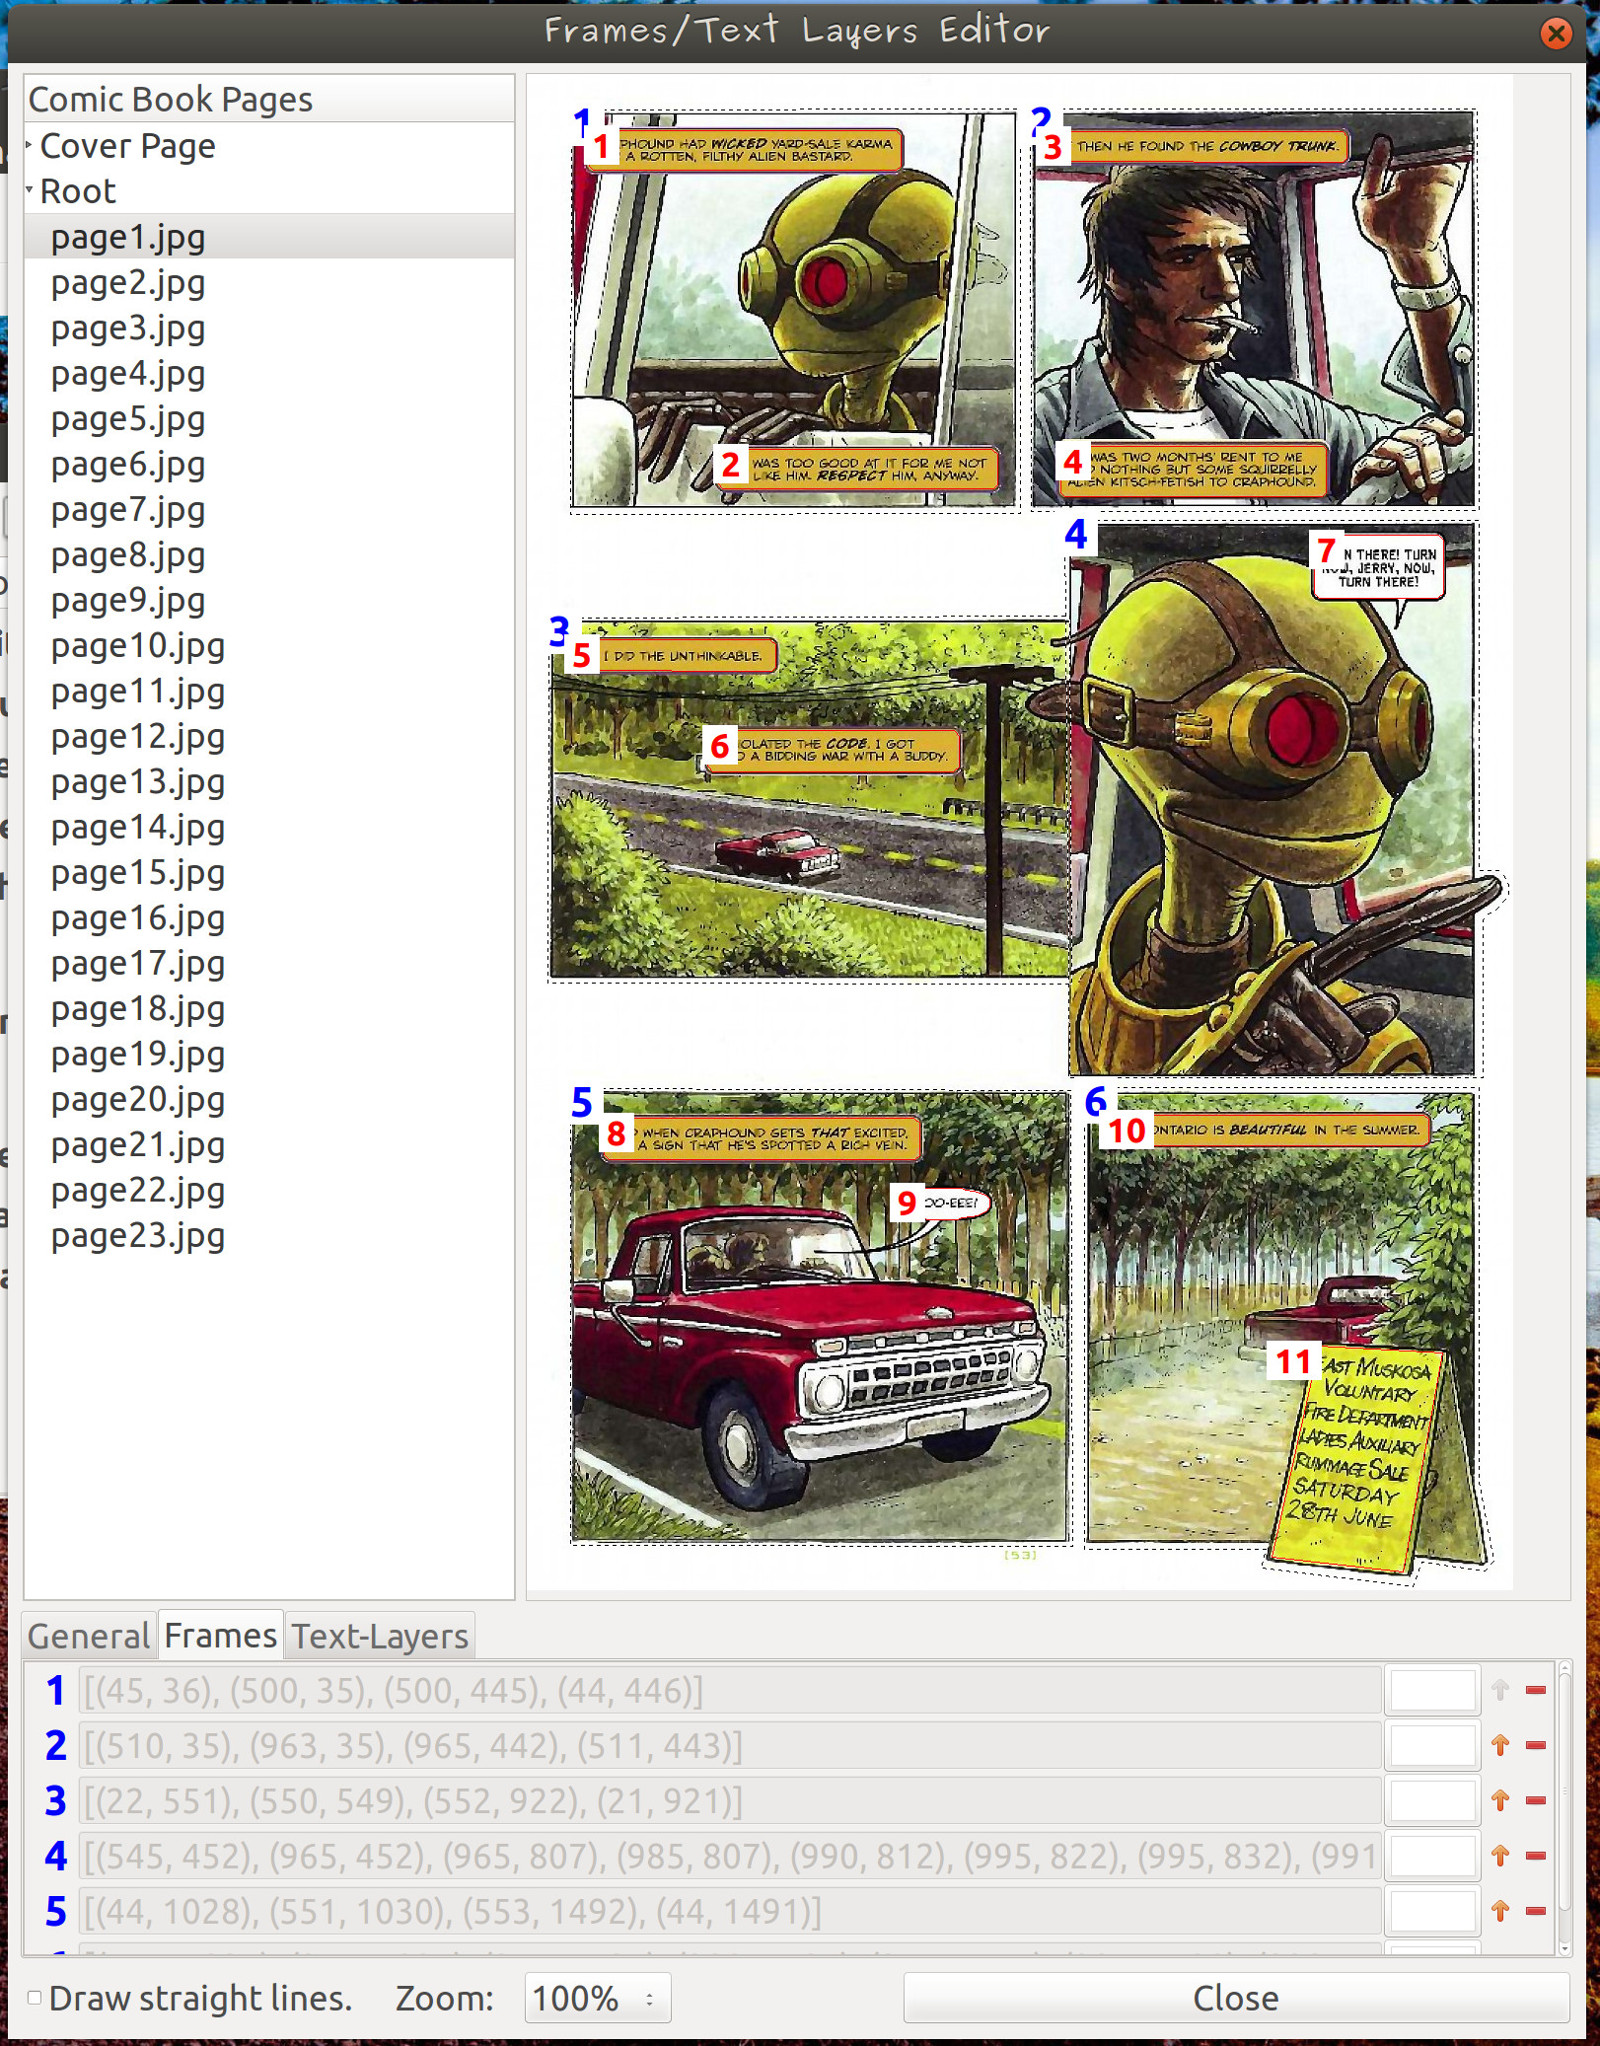Switch to the Frames tab

220,1635
